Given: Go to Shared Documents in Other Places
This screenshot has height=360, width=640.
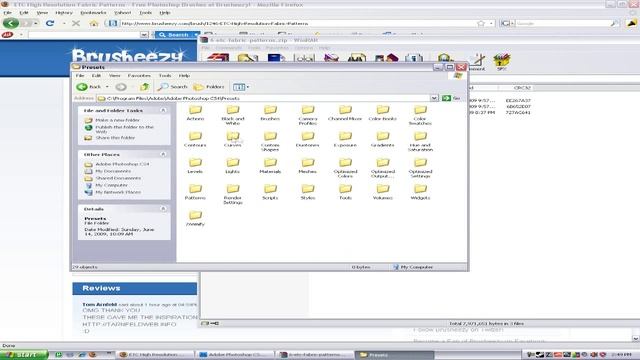Looking at the screenshot, I should point(113,178).
